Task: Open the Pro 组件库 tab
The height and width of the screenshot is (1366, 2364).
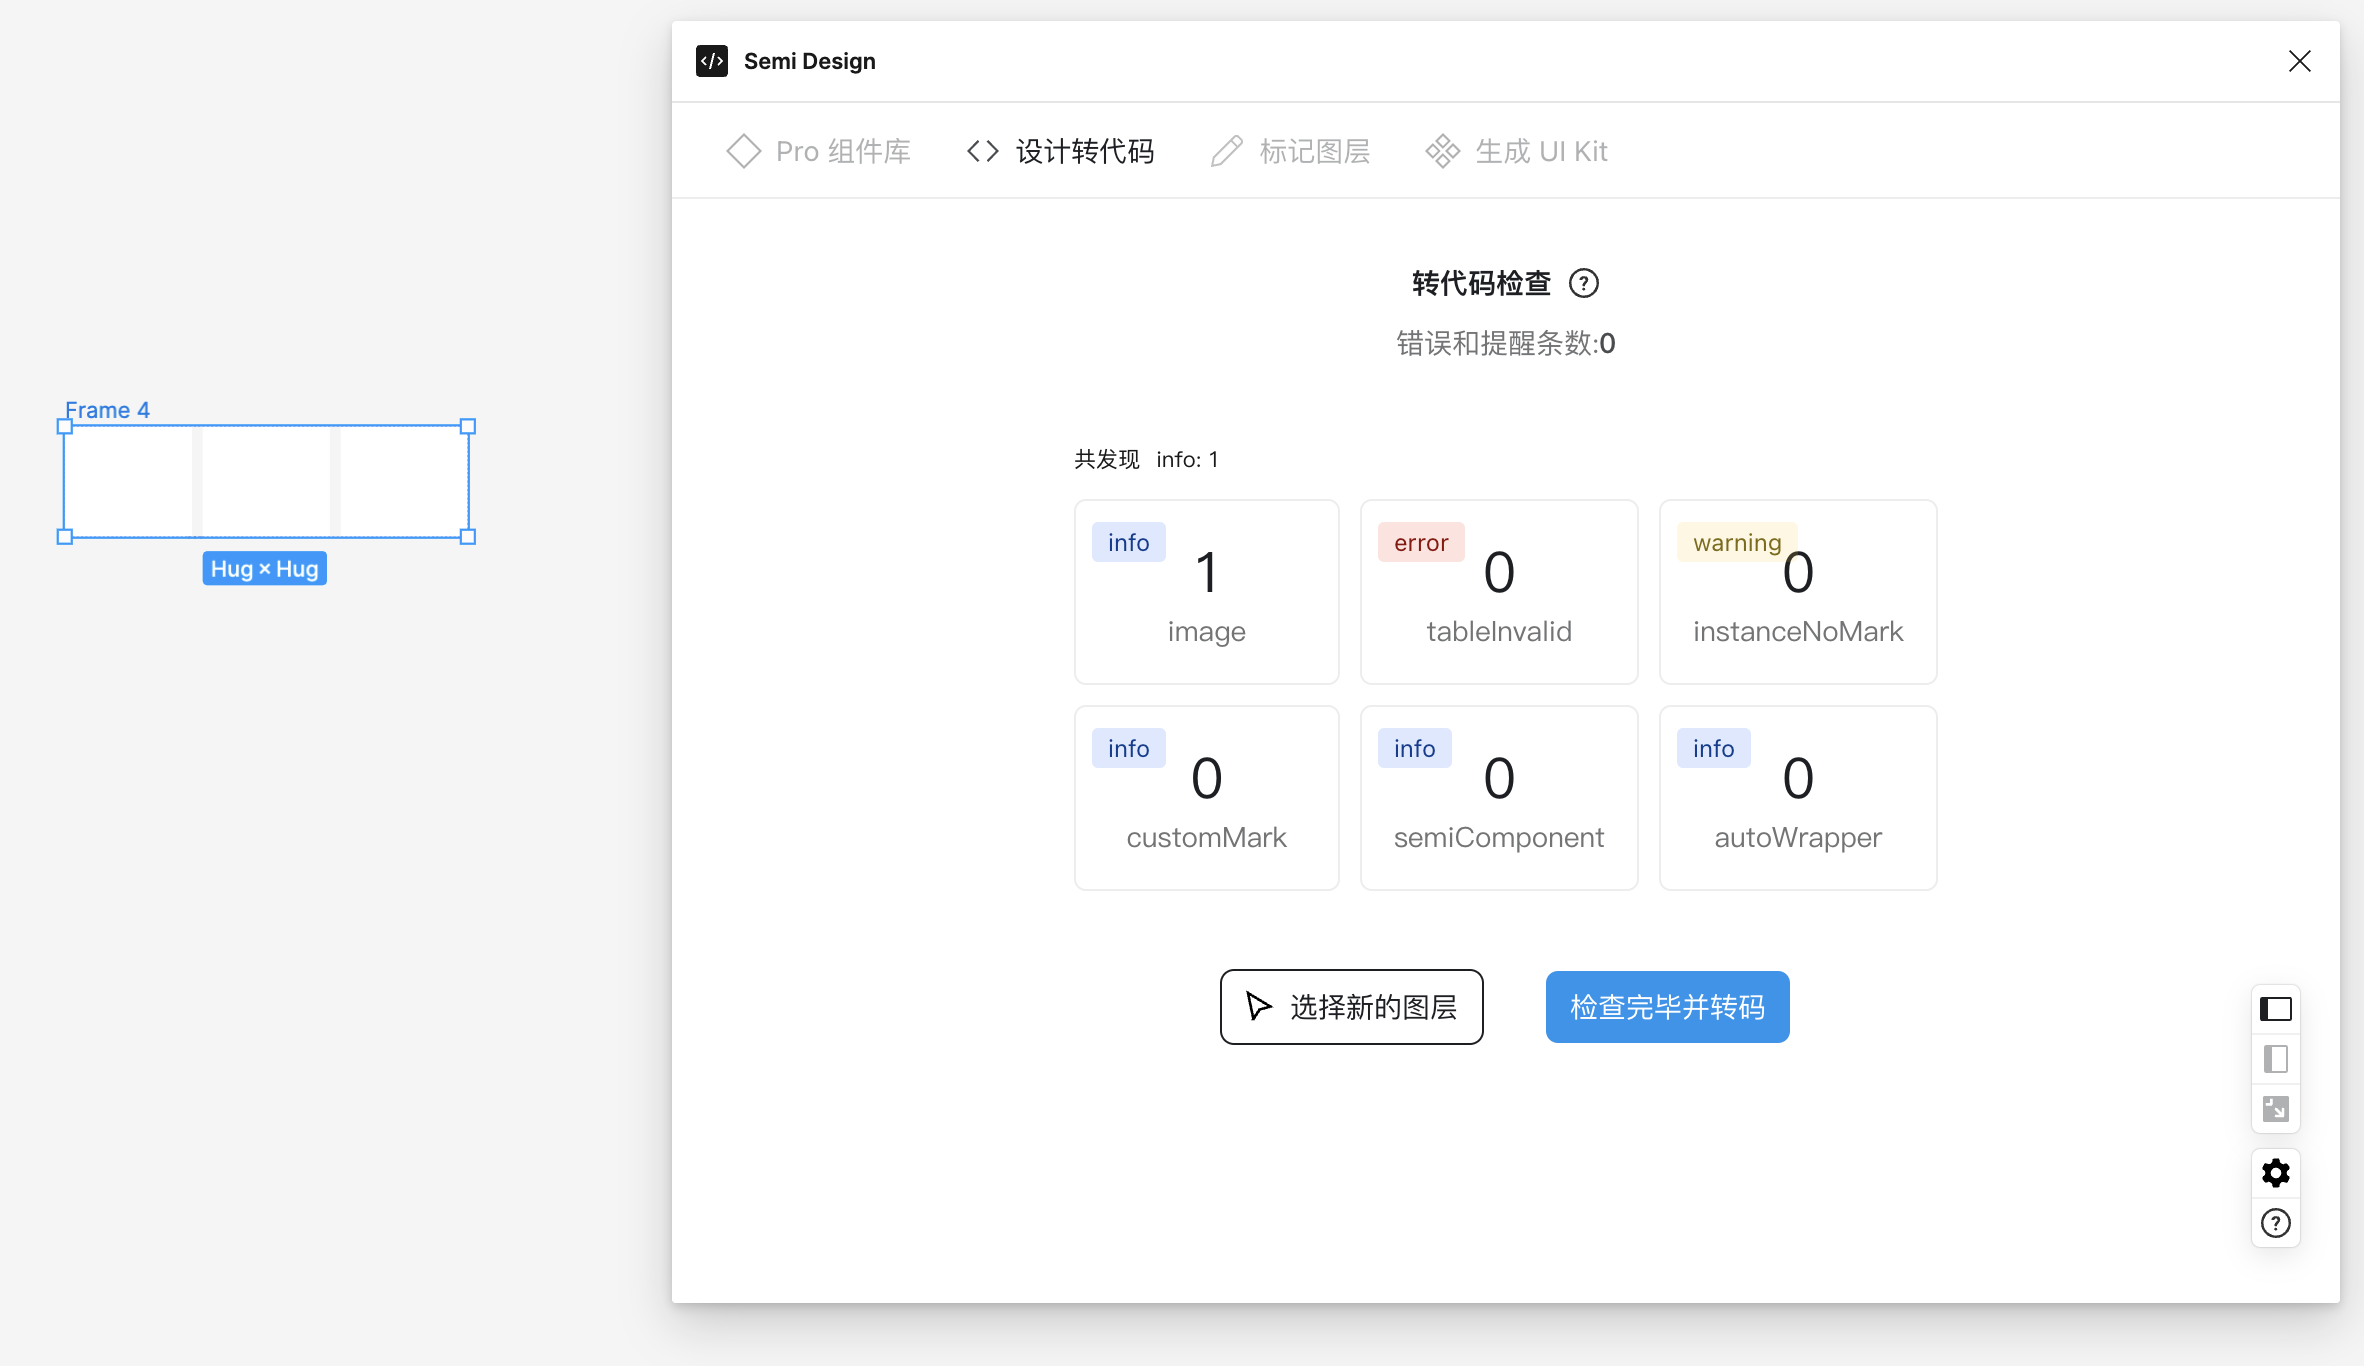Action: coord(818,151)
